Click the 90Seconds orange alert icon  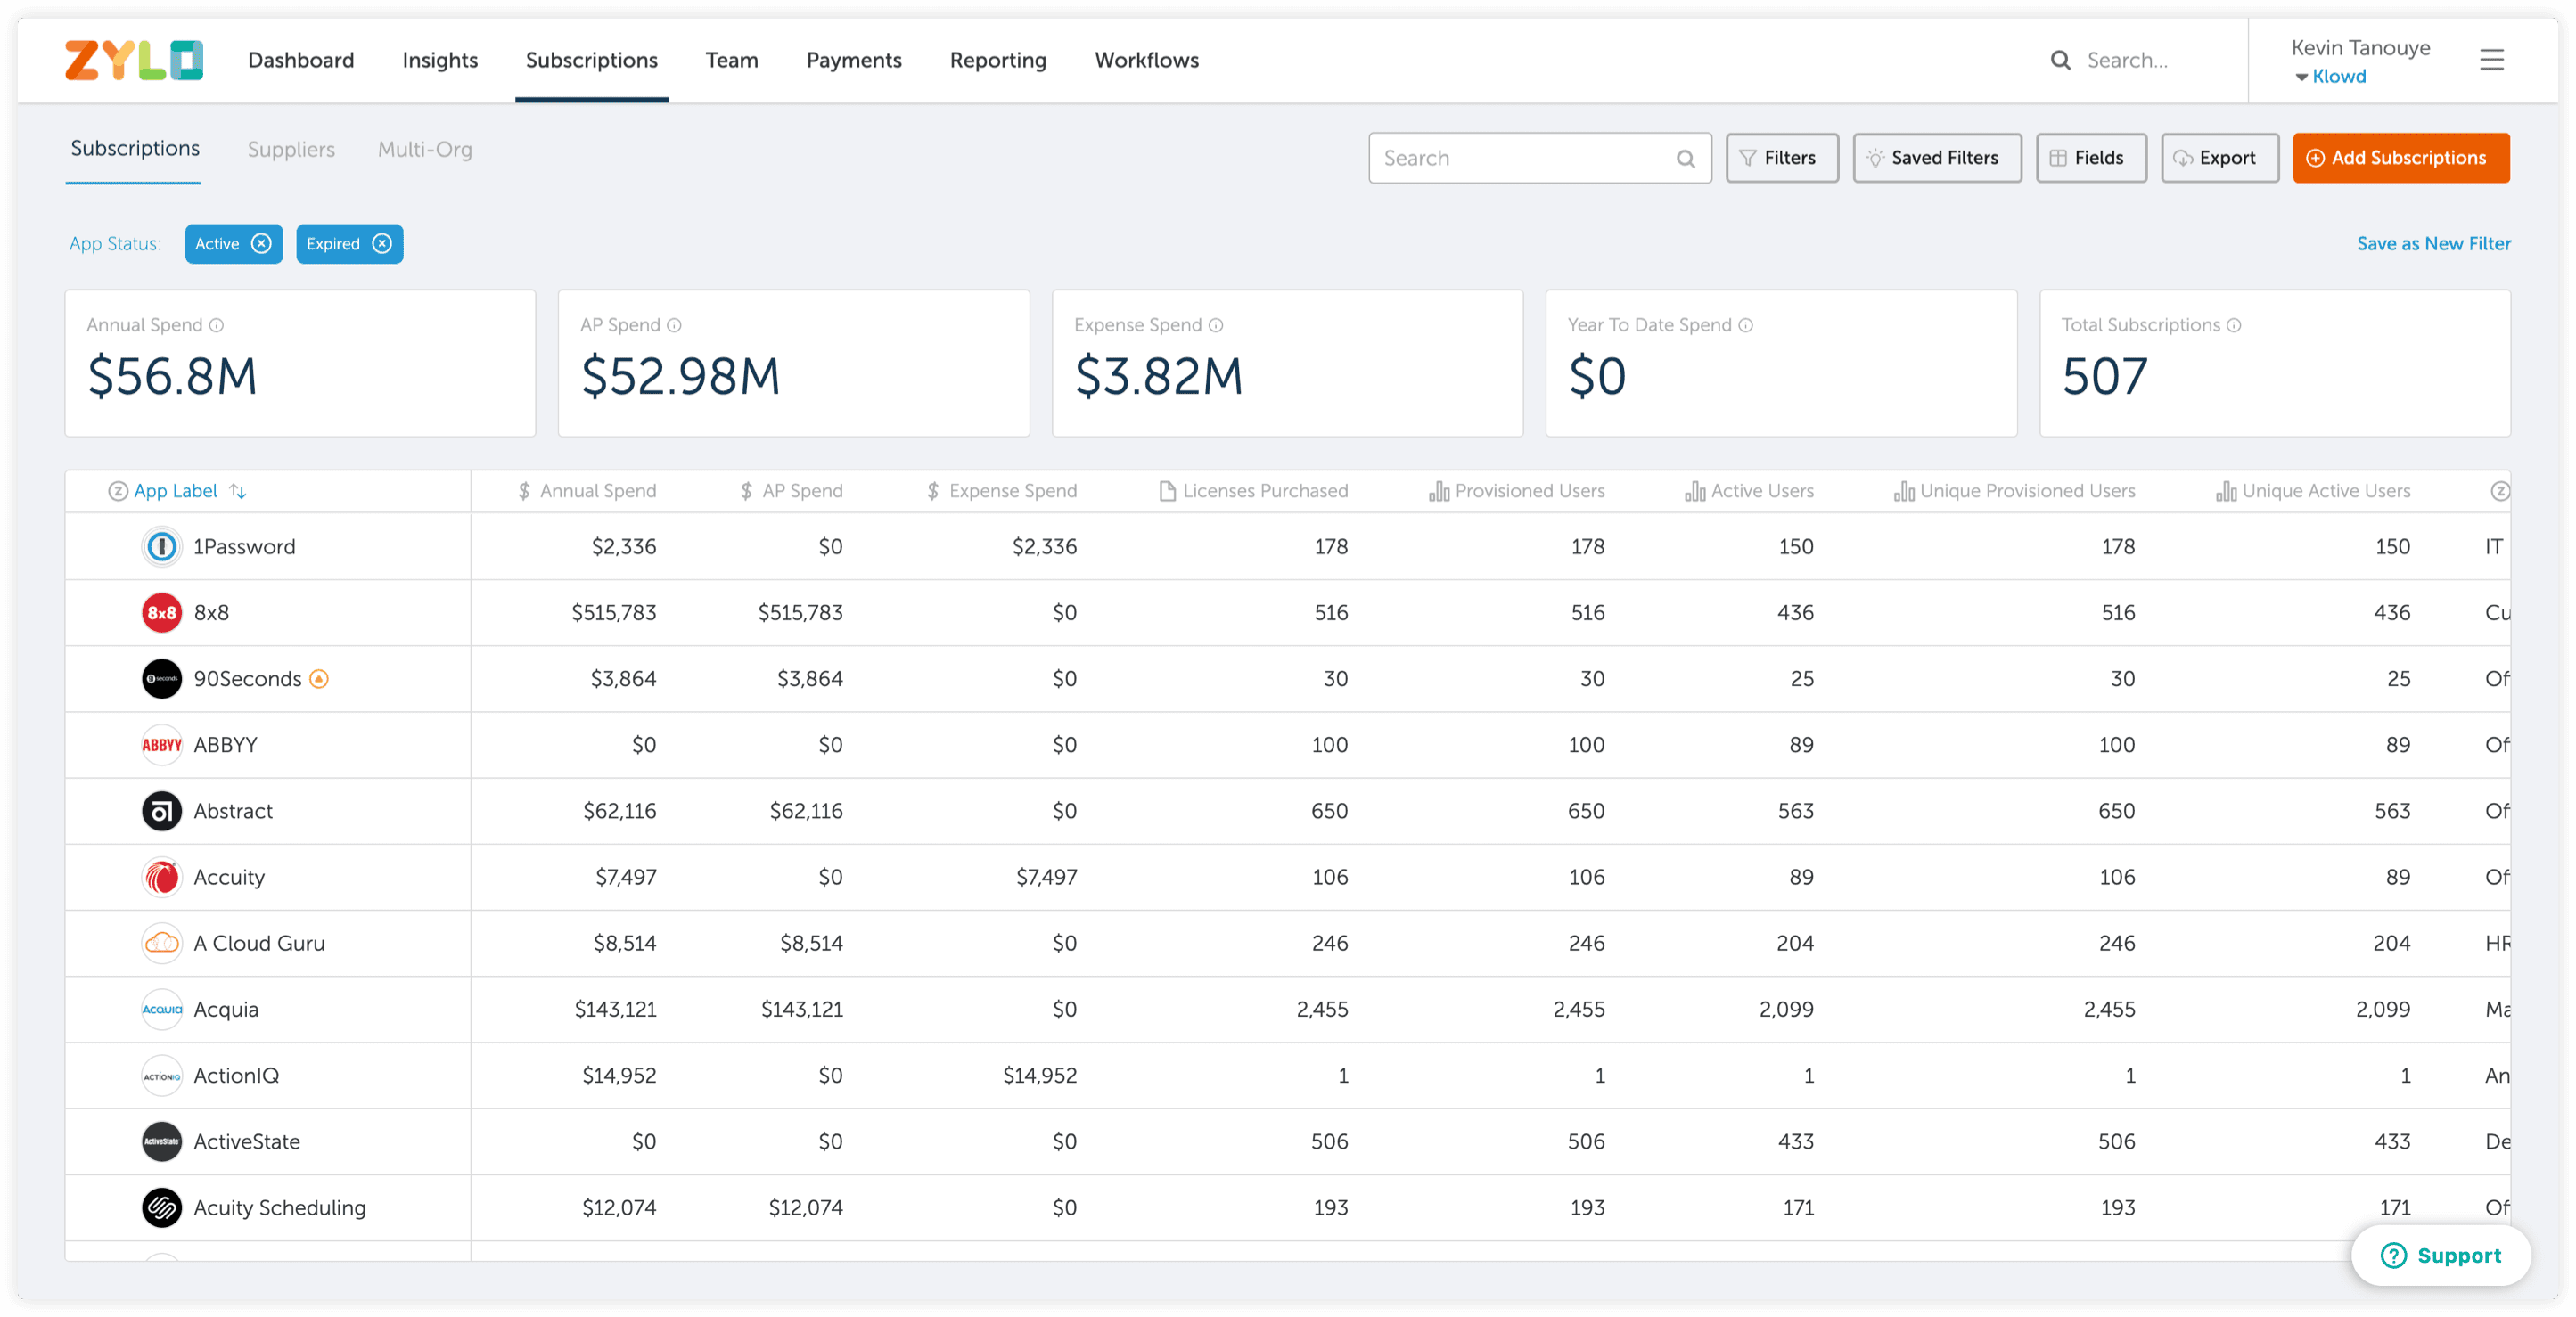[319, 679]
